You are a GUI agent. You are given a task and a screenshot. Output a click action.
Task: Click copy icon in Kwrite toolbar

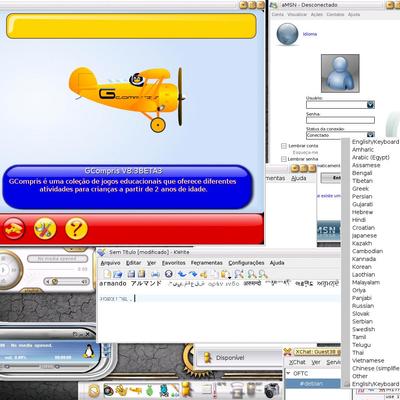[x=214, y=274]
